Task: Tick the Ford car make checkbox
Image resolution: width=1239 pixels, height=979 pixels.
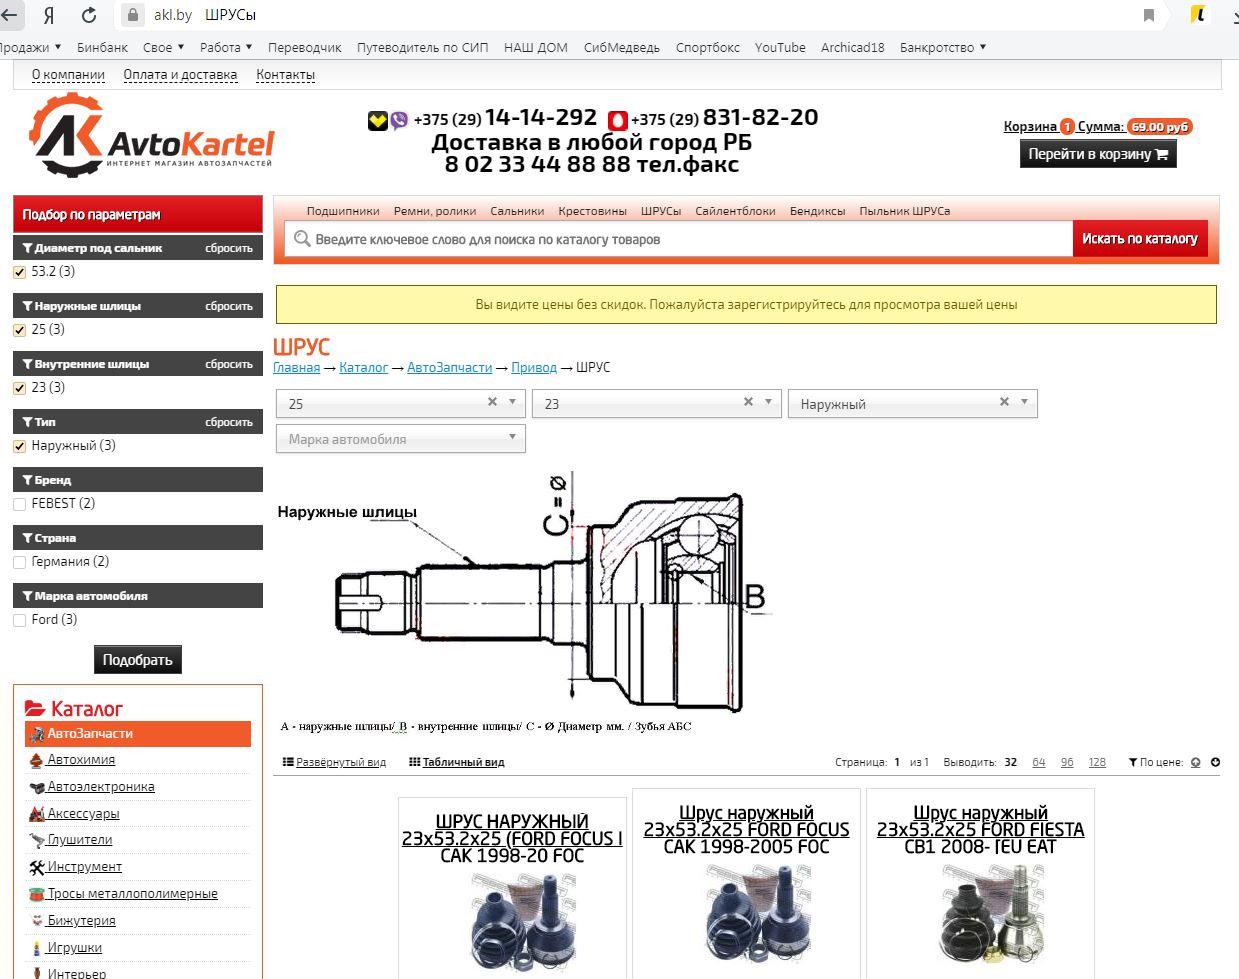Action: (x=19, y=620)
